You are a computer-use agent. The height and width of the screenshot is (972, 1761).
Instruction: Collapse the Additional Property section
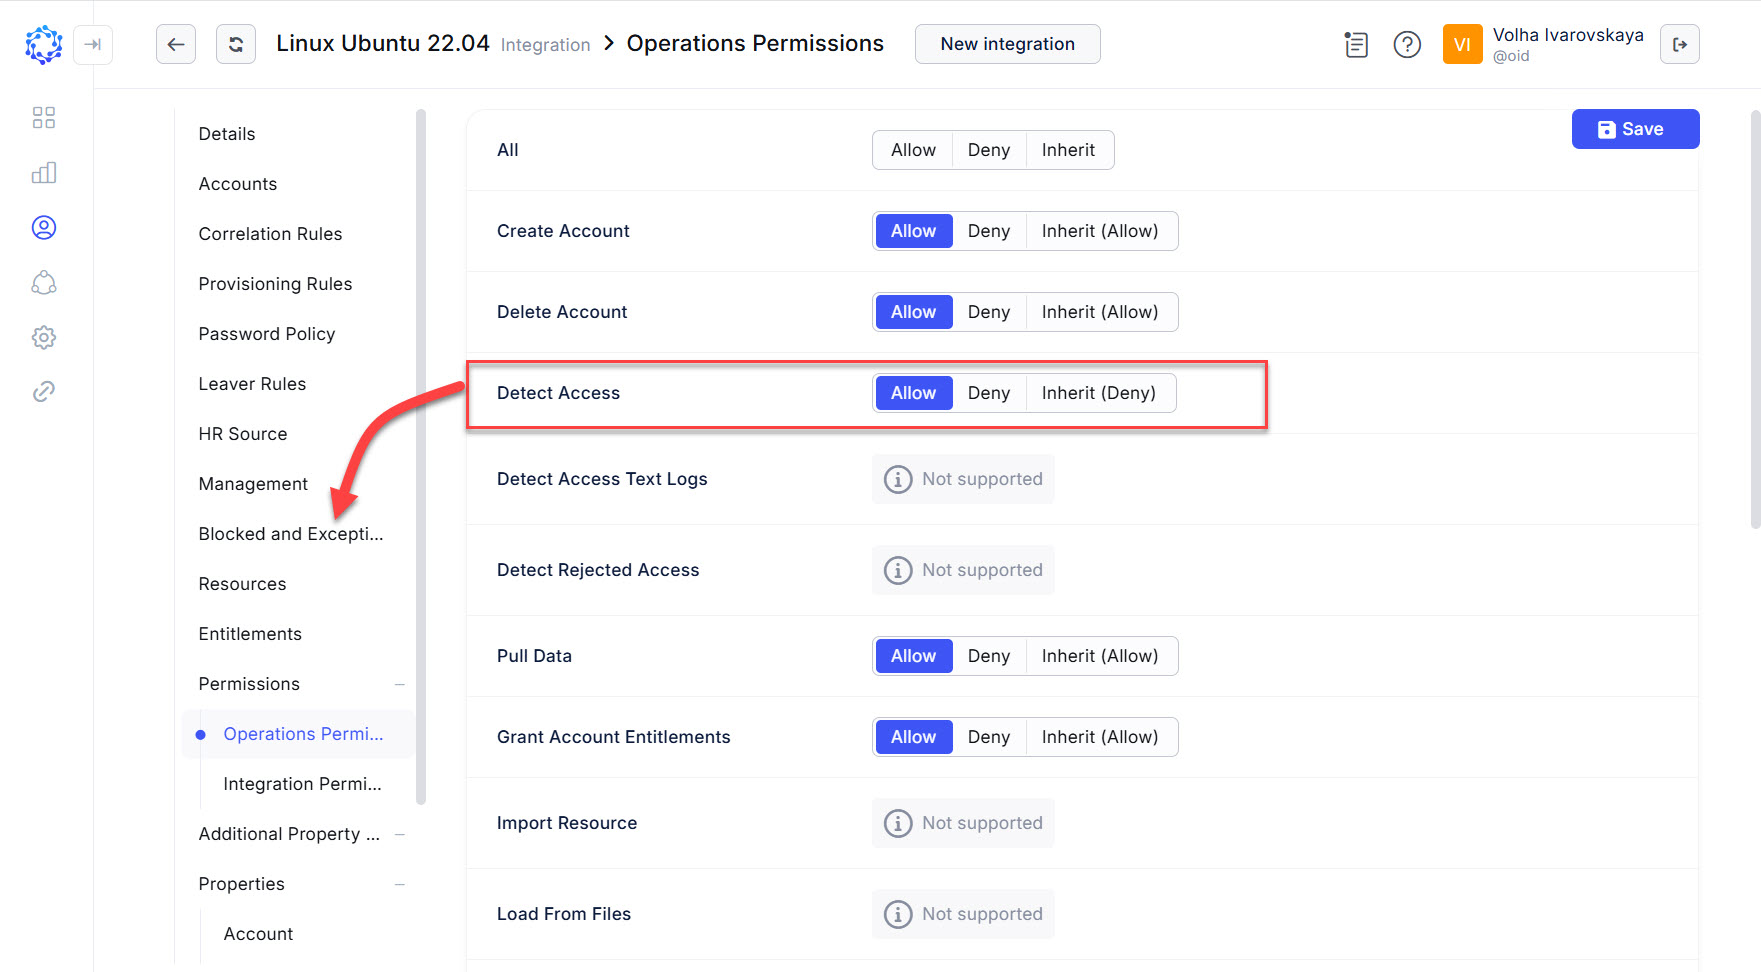[x=400, y=834]
